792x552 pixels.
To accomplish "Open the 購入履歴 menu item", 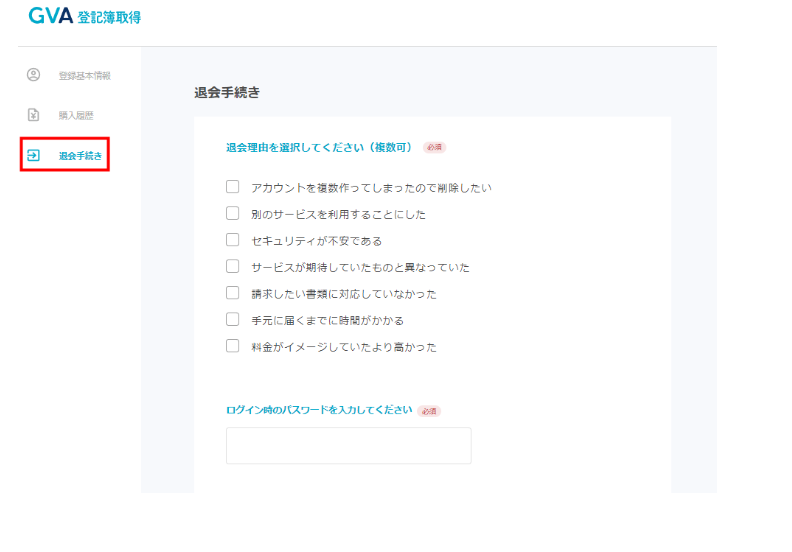I will pyautogui.click(x=76, y=116).
